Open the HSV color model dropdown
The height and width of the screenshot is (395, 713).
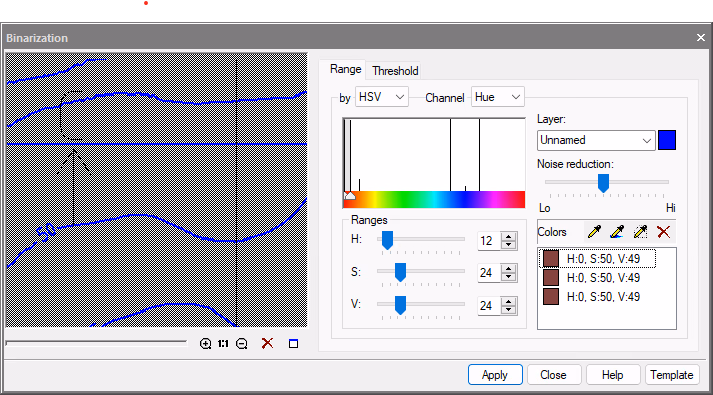point(382,97)
